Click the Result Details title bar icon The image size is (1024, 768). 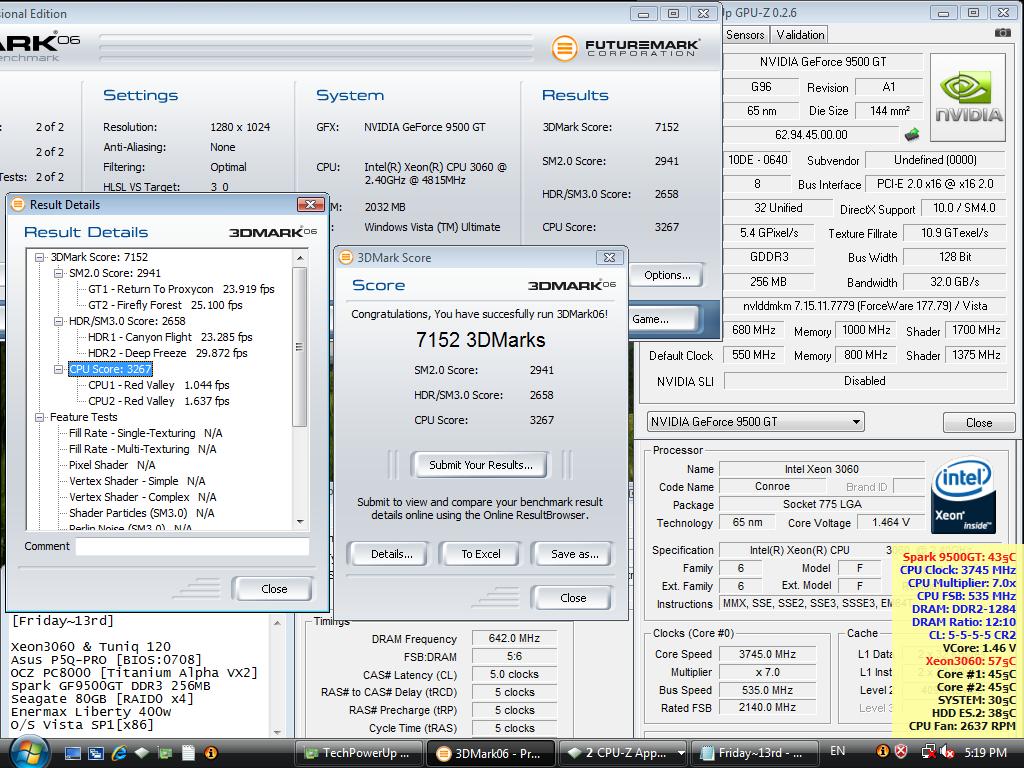18,204
